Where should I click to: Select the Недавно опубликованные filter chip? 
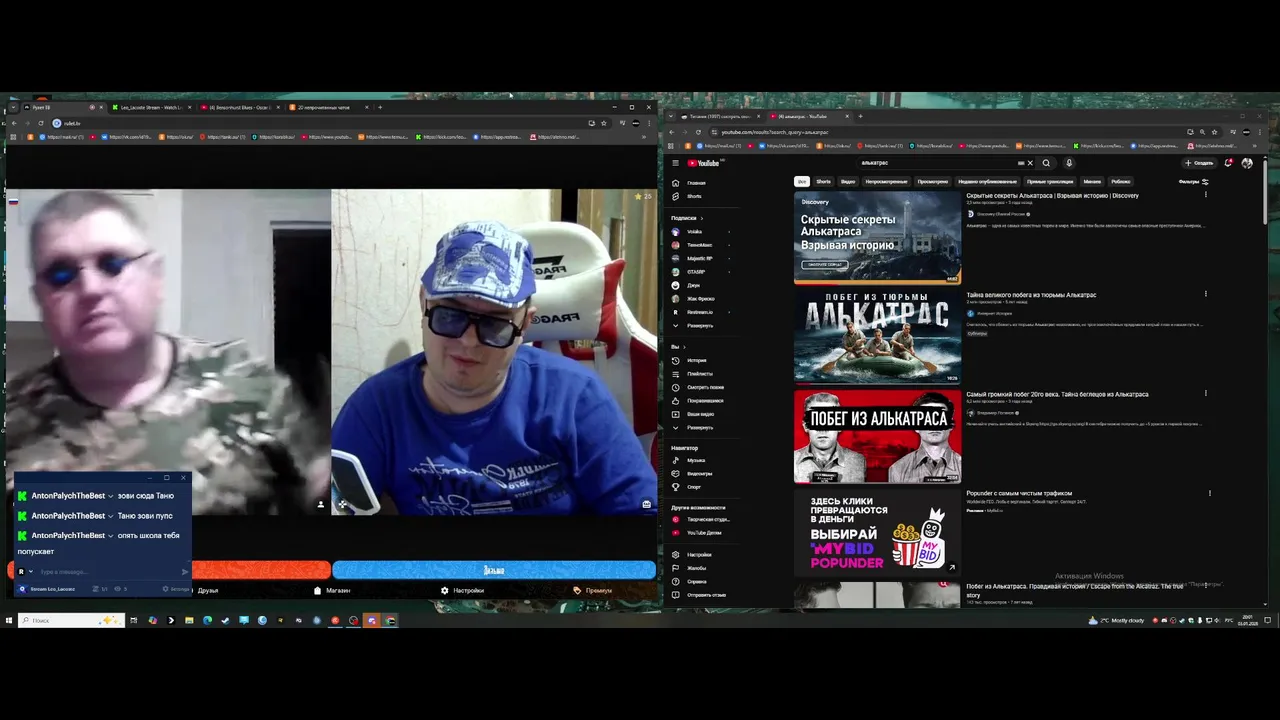(987, 182)
